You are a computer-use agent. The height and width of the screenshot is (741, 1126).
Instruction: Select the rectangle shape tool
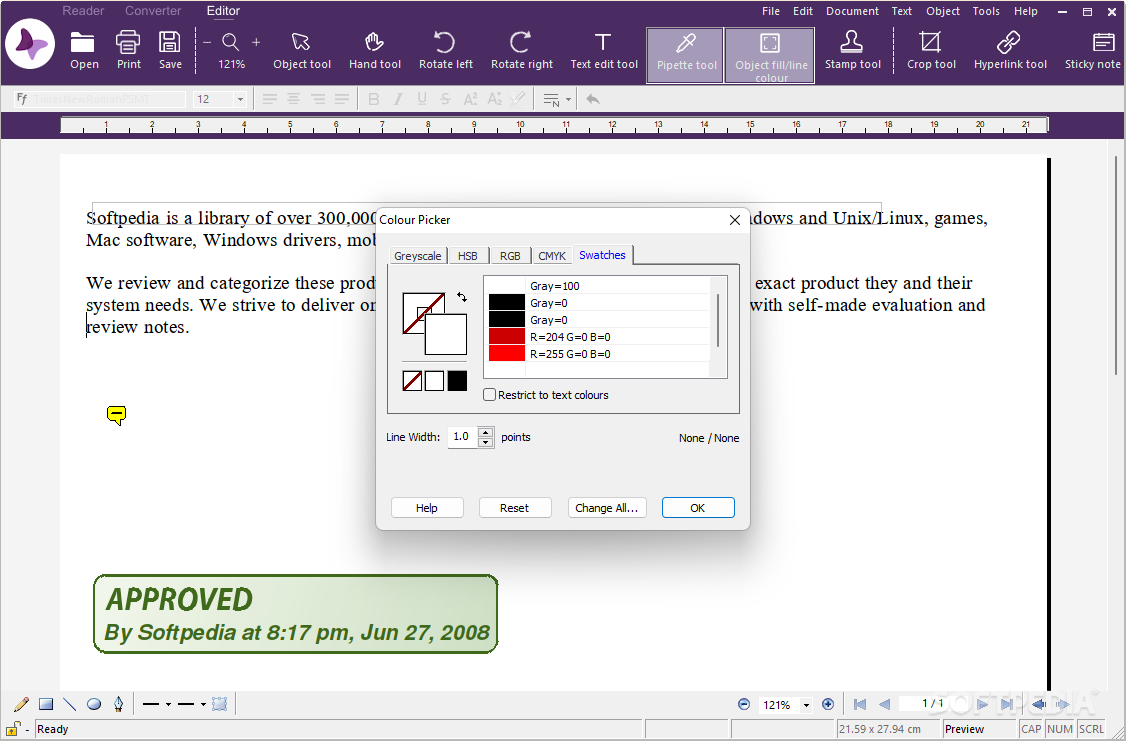(x=46, y=704)
